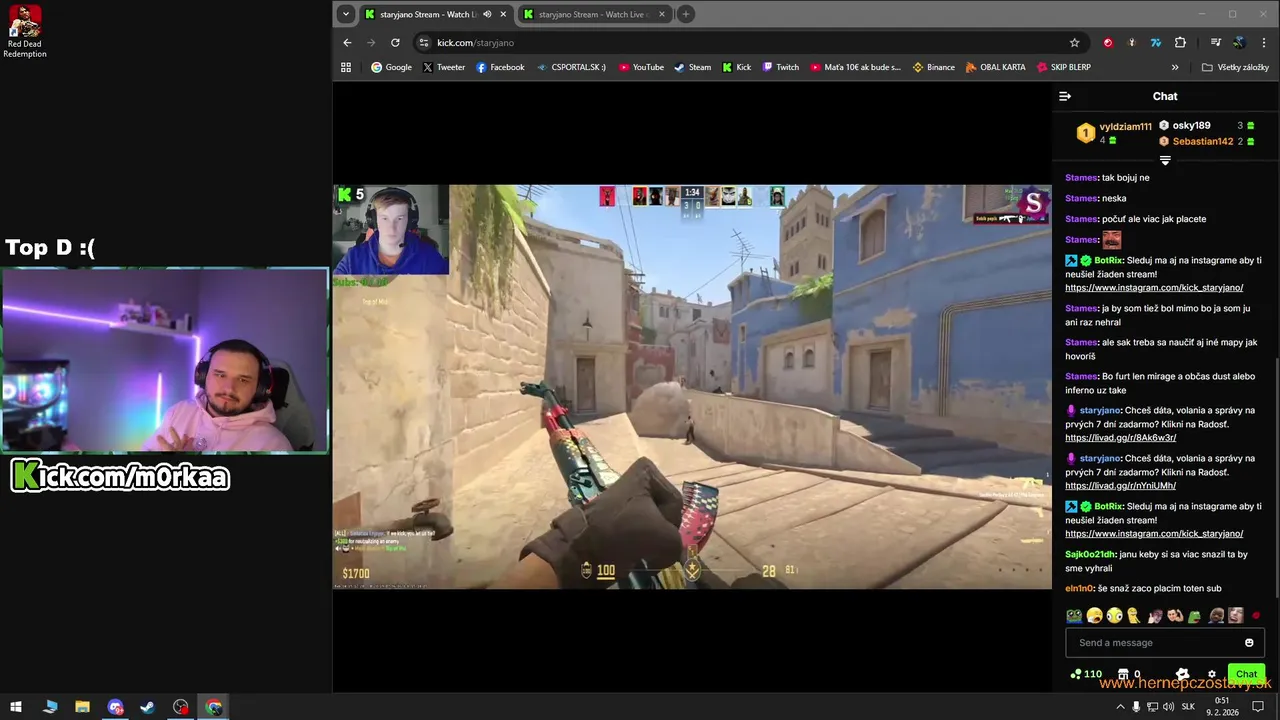Open the YouTube bookmark
Viewport: 1280px width, 720px height.
(641, 67)
